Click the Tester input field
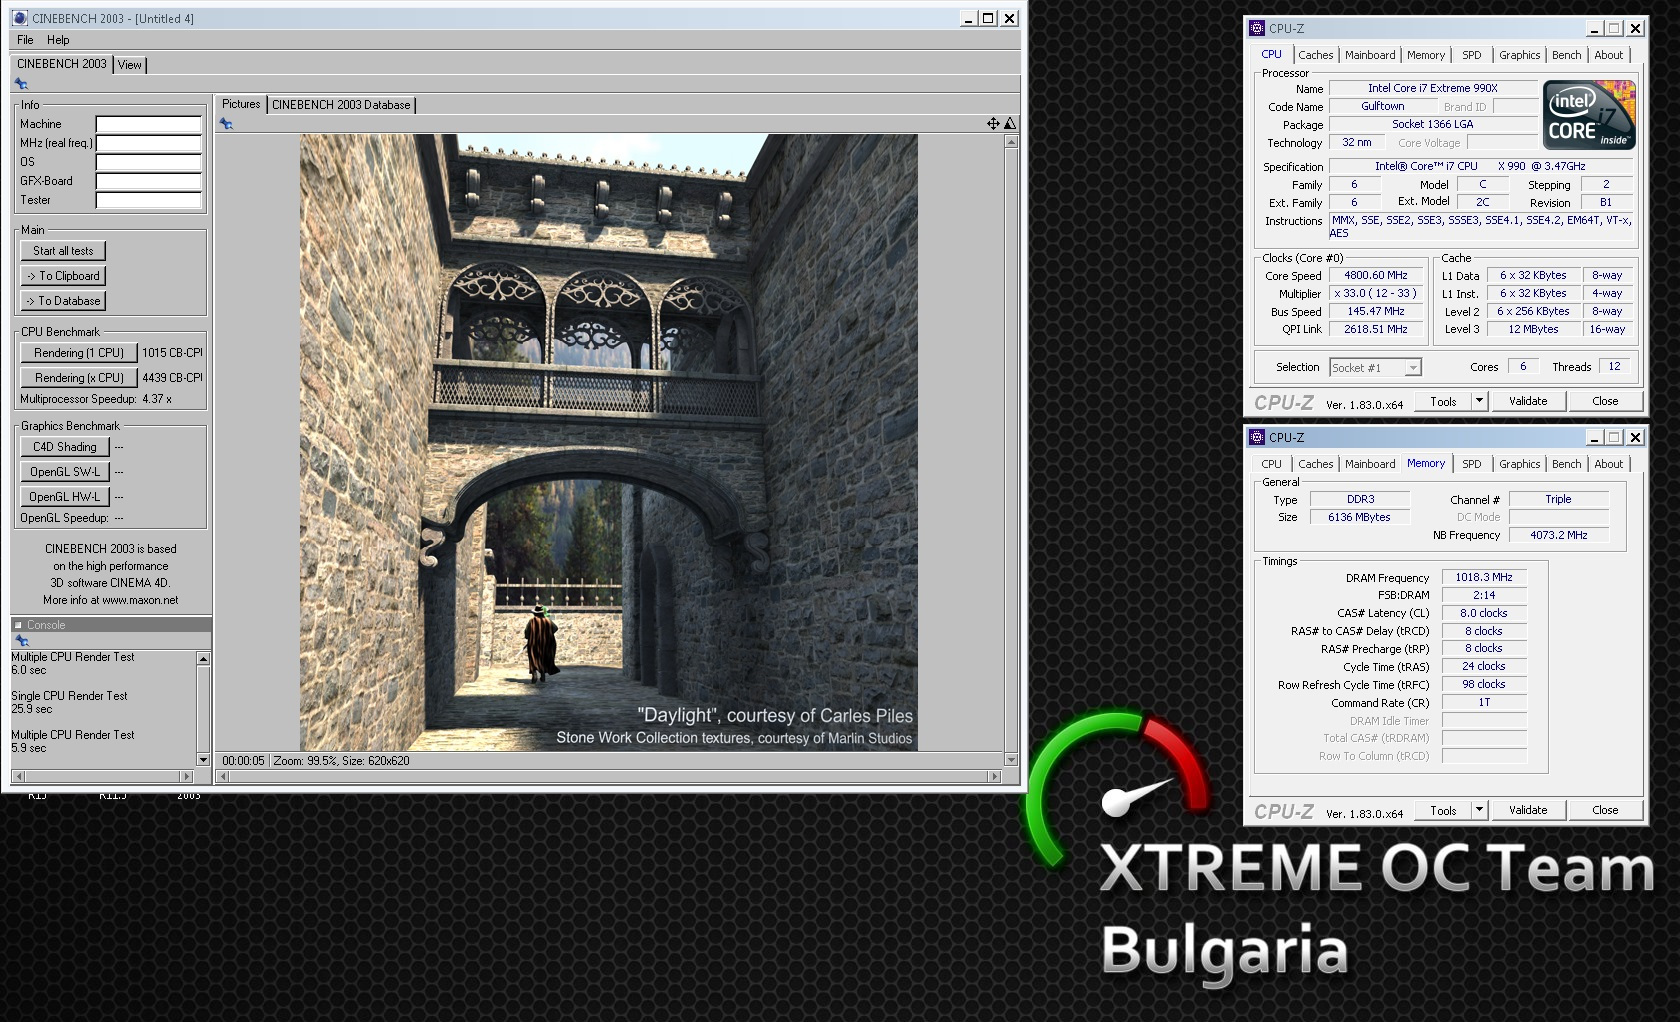 point(148,200)
